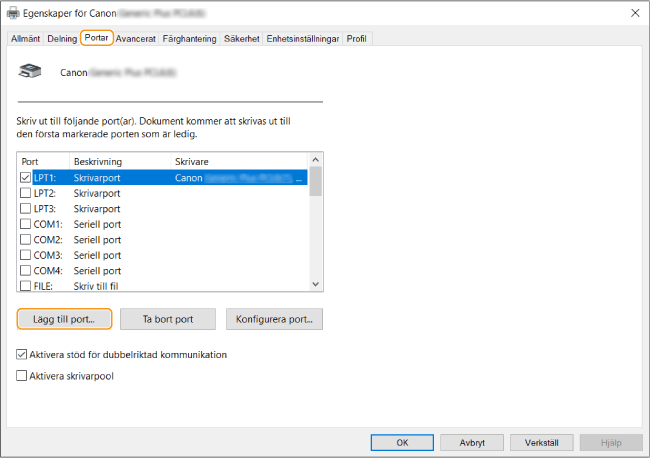Open the Färghantering tab
This screenshot has height=458, width=650.
click(190, 38)
